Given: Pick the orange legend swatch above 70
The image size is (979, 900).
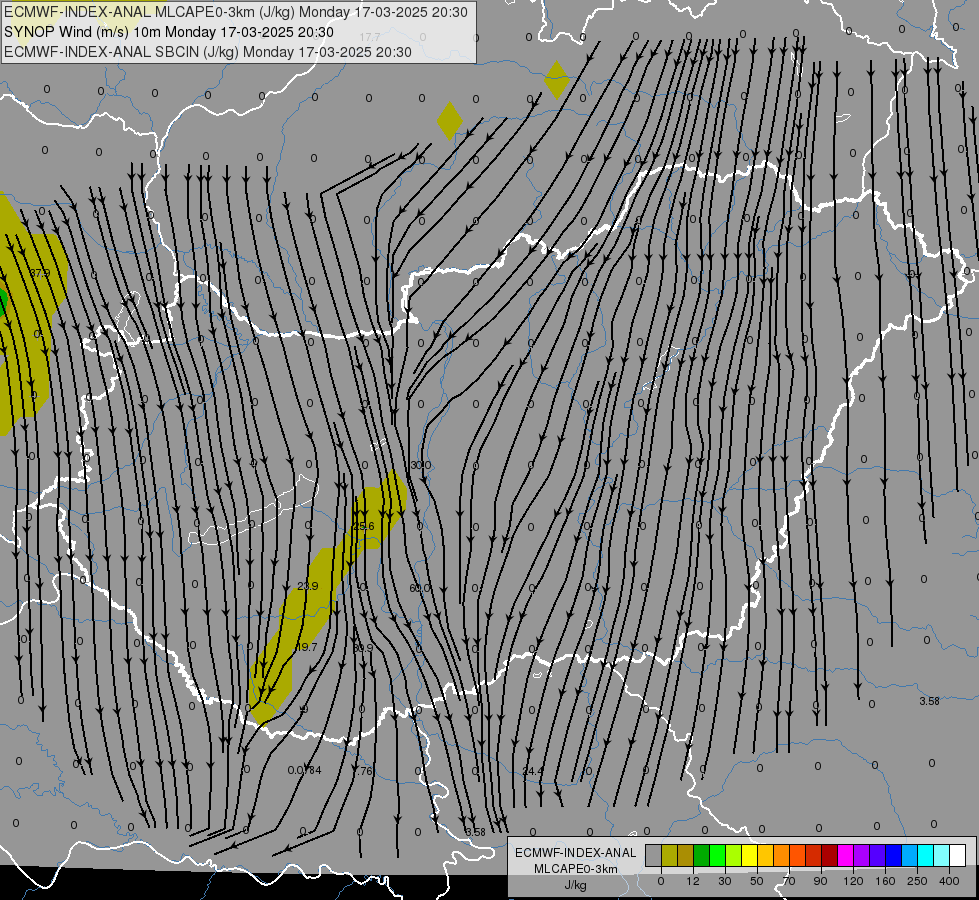Looking at the screenshot, I should pos(782,855).
